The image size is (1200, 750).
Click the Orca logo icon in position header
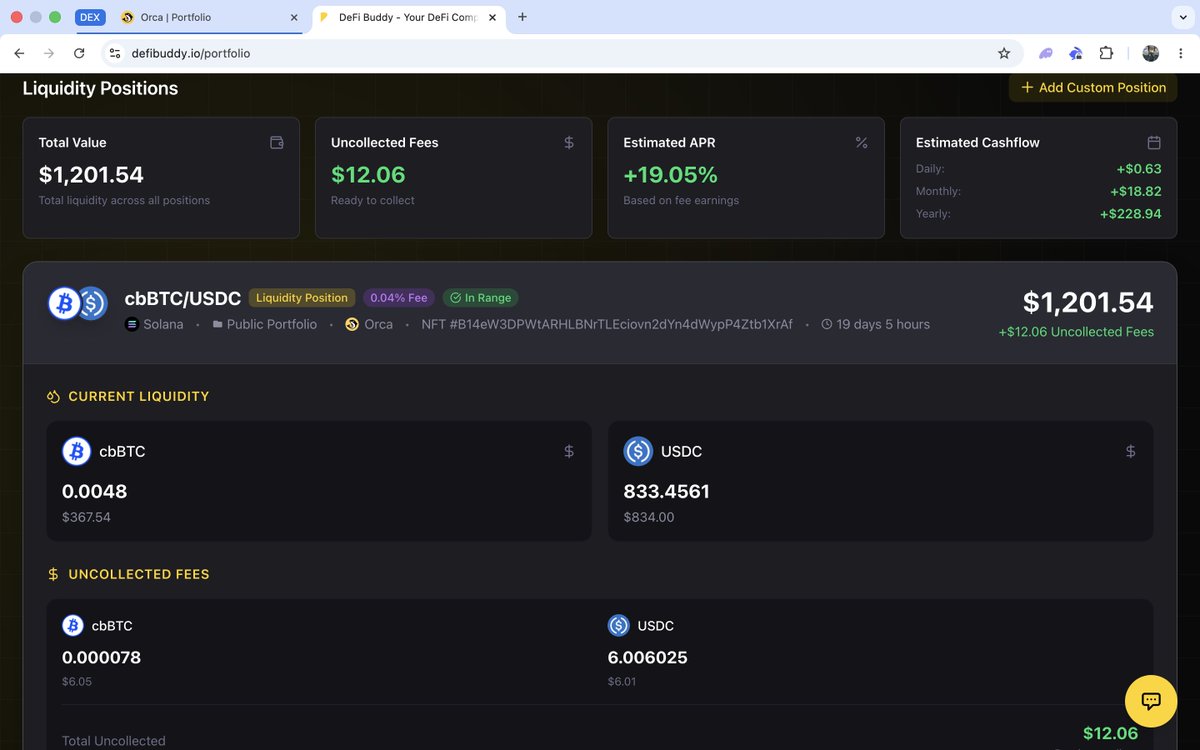click(352, 325)
